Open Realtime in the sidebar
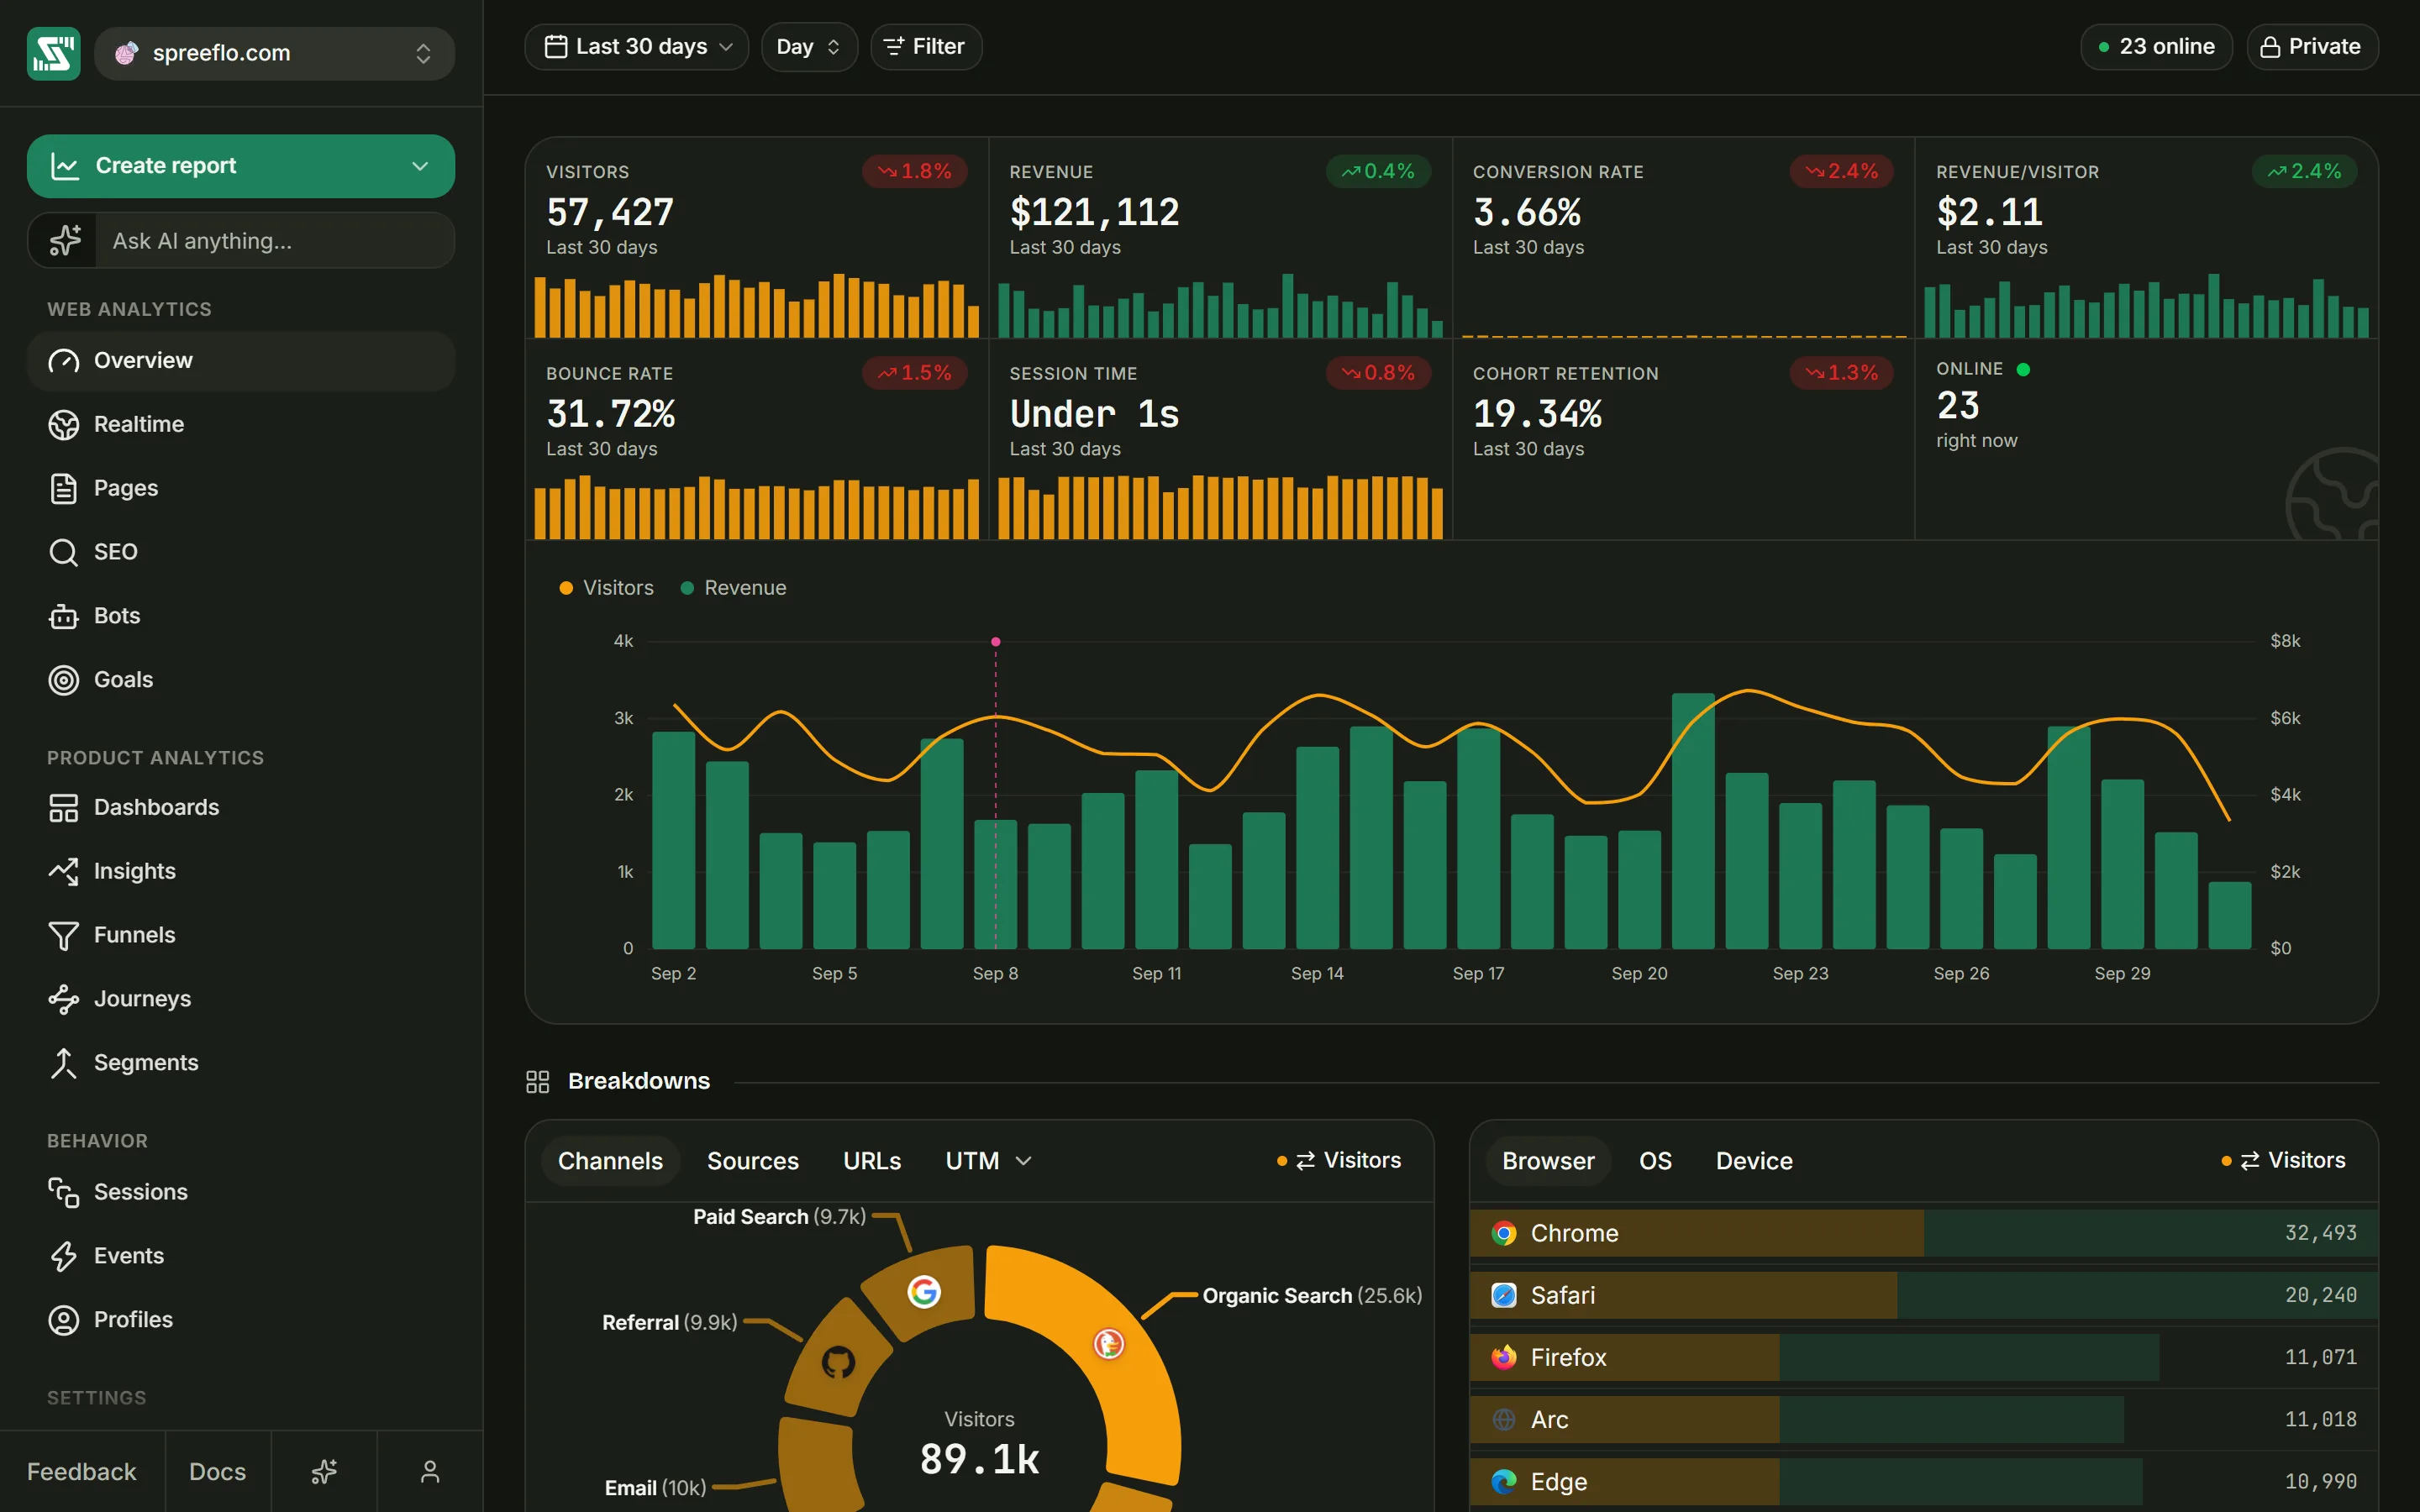This screenshot has width=2420, height=1512. (x=241, y=424)
